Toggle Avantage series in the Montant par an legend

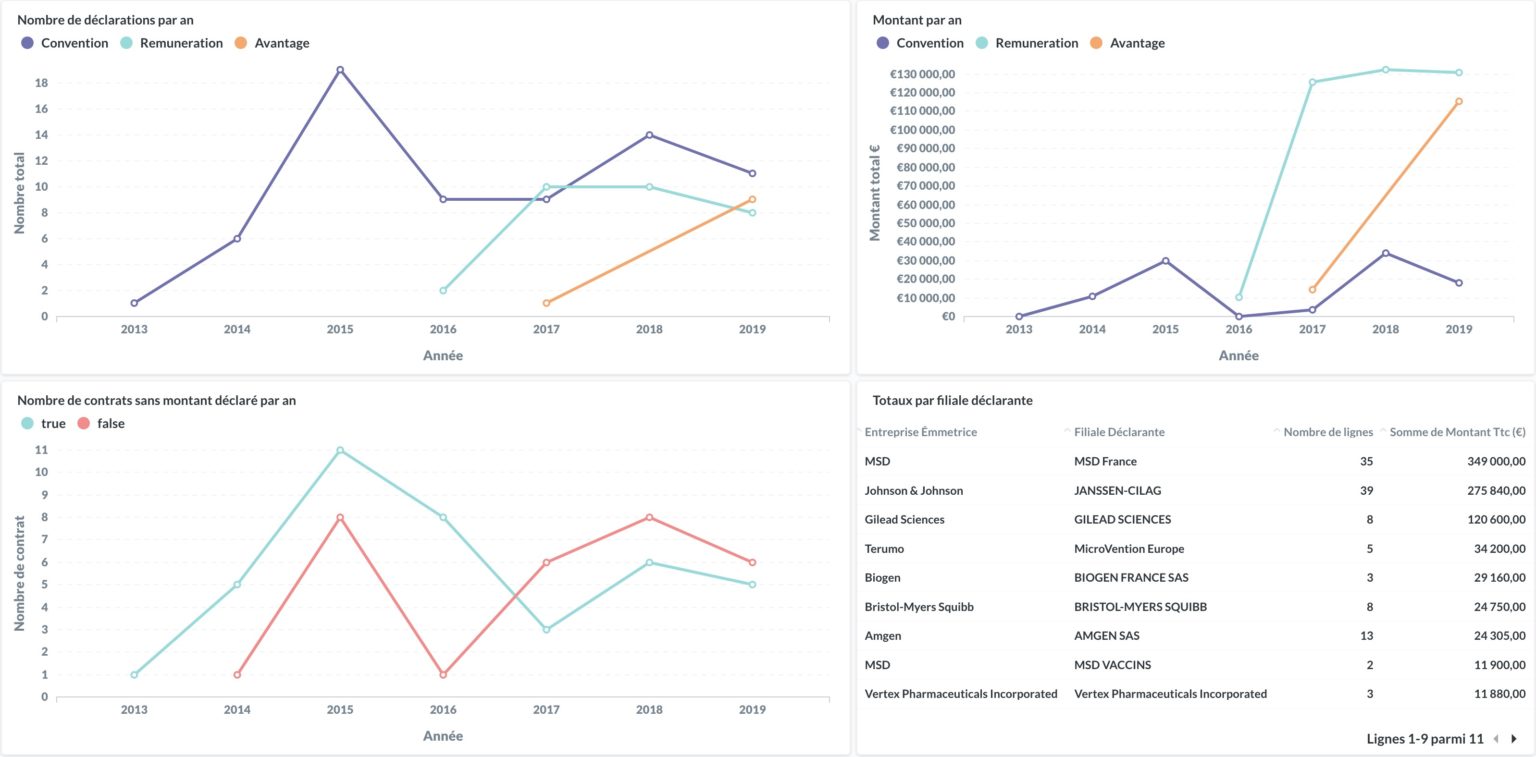pos(1127,43)
